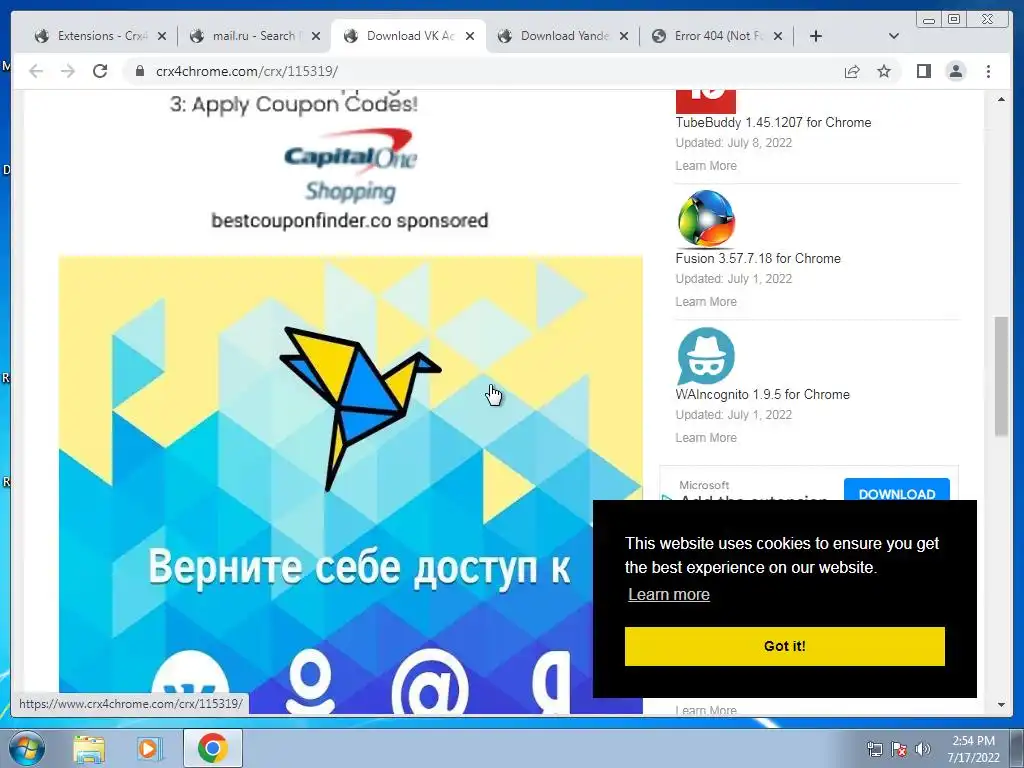This screenshot has width=1024, height=768.
Task: Open Windows Explorer from taskbar
Action: coord(89,749)
